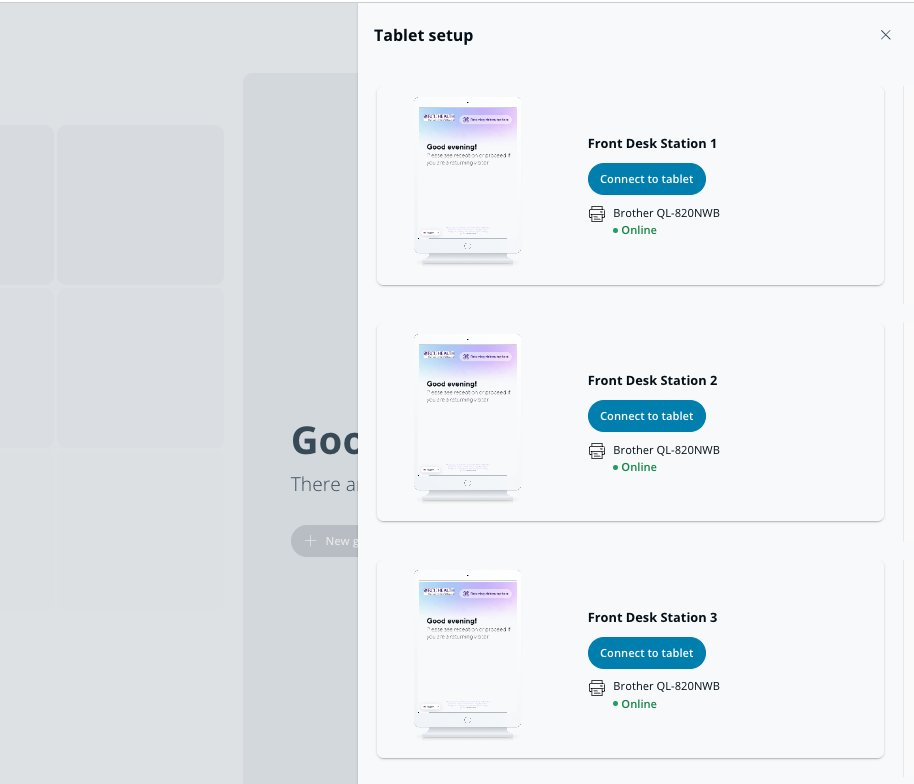Select the Front Desk Station 3 title

[x=652, y=618]
